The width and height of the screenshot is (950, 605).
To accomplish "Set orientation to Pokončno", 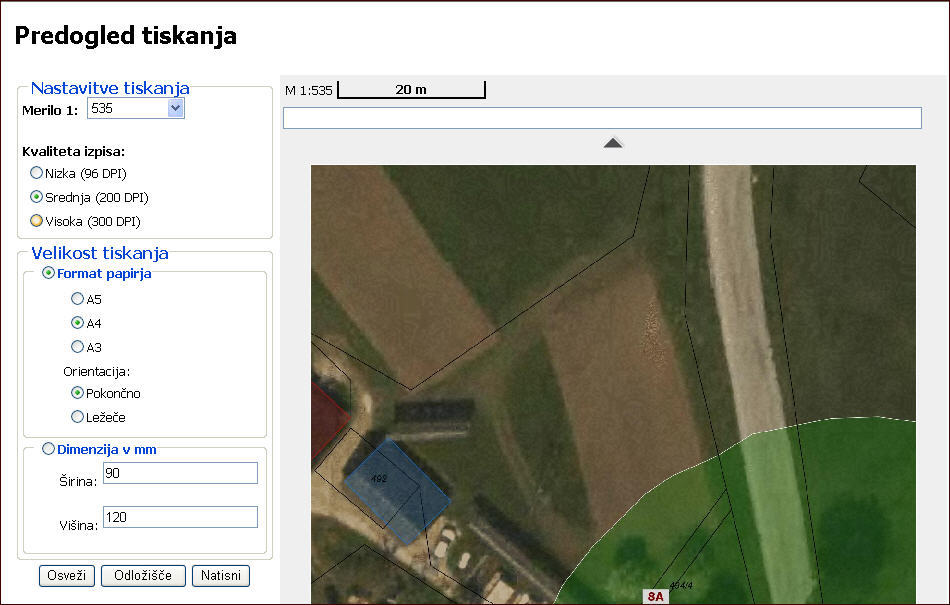I will click(77, 393).
